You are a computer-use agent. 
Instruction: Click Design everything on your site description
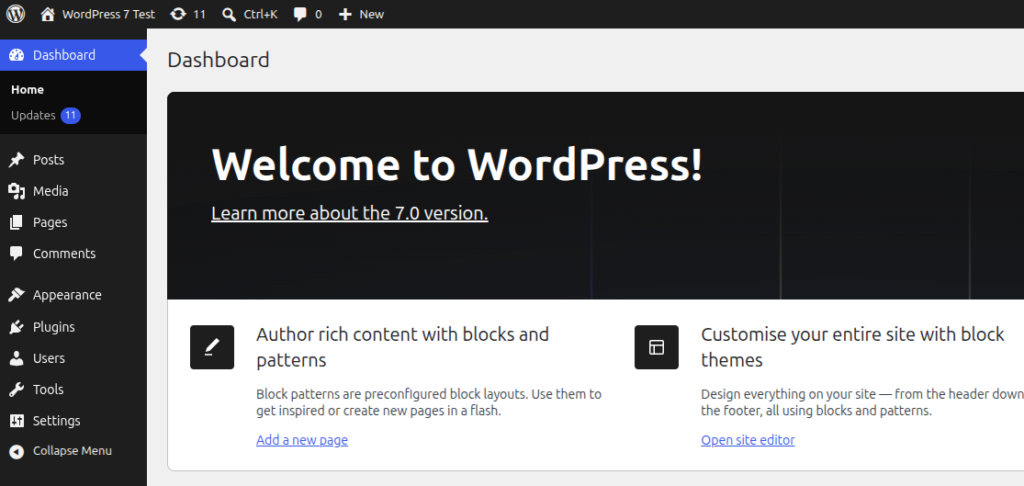862,403
